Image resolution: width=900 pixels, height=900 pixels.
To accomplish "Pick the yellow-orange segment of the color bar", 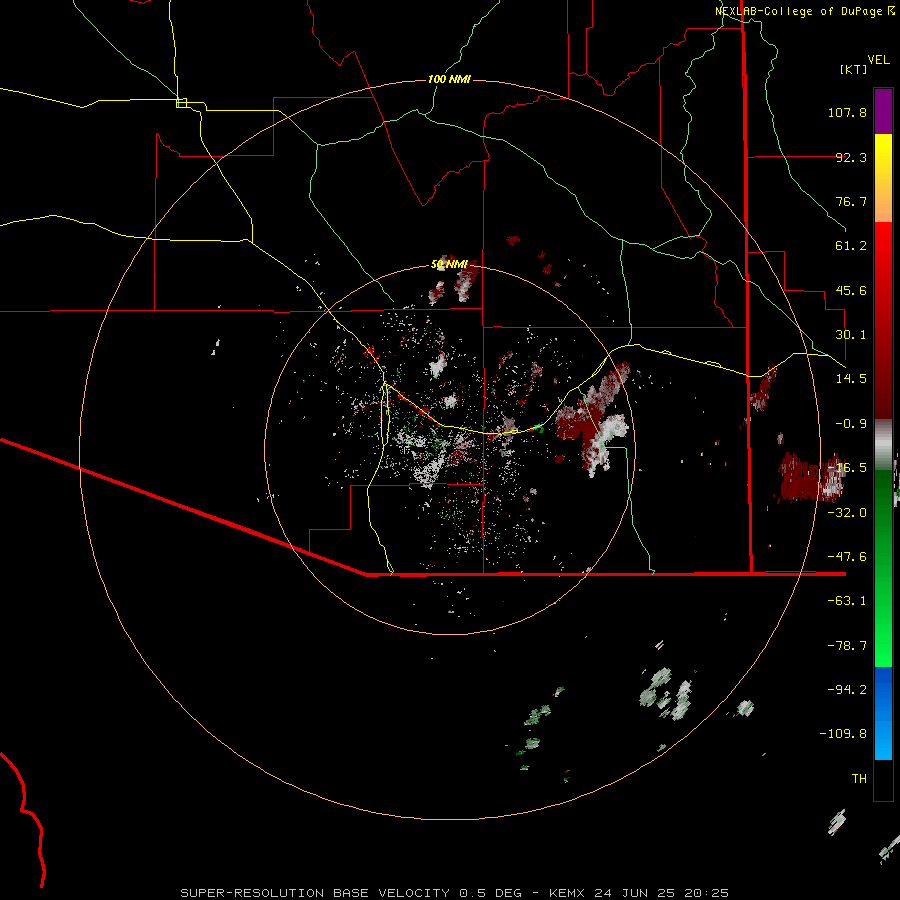I will [883, 178].
